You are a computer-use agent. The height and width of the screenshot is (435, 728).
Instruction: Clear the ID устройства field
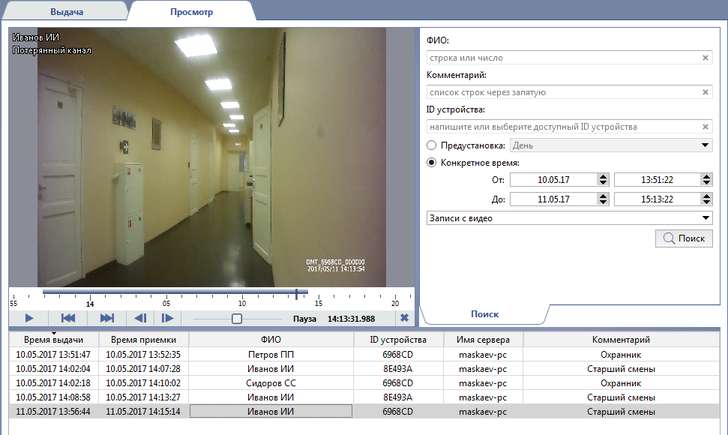(705, 127)
